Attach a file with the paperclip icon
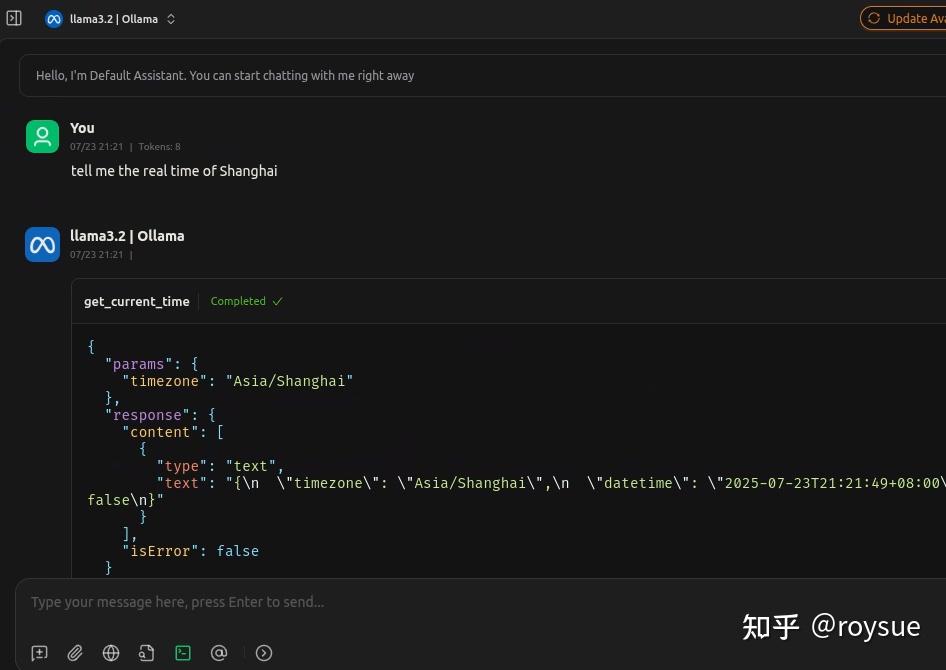946x670 pixels. [75, 653]
